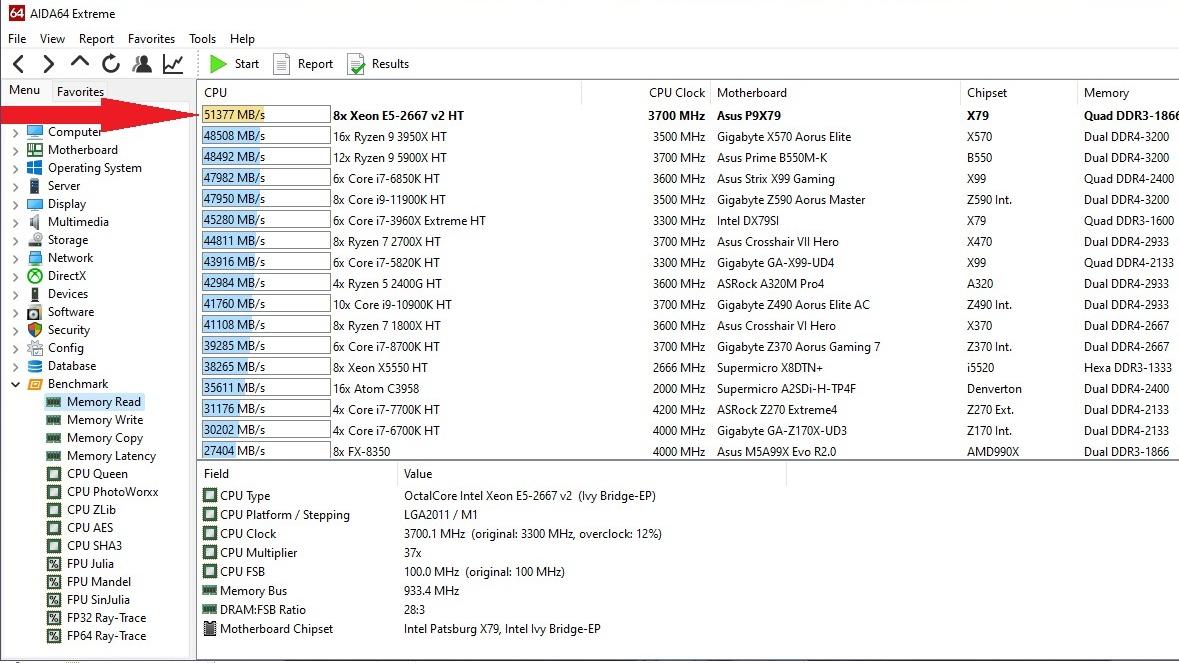Click the DirectX Xbox icon
The width and height of the screenshot is (1179, 663).
pos(35,276)
